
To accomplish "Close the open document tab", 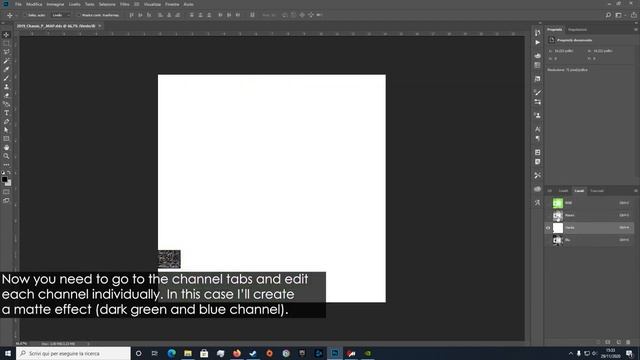I will coord(100,26).
